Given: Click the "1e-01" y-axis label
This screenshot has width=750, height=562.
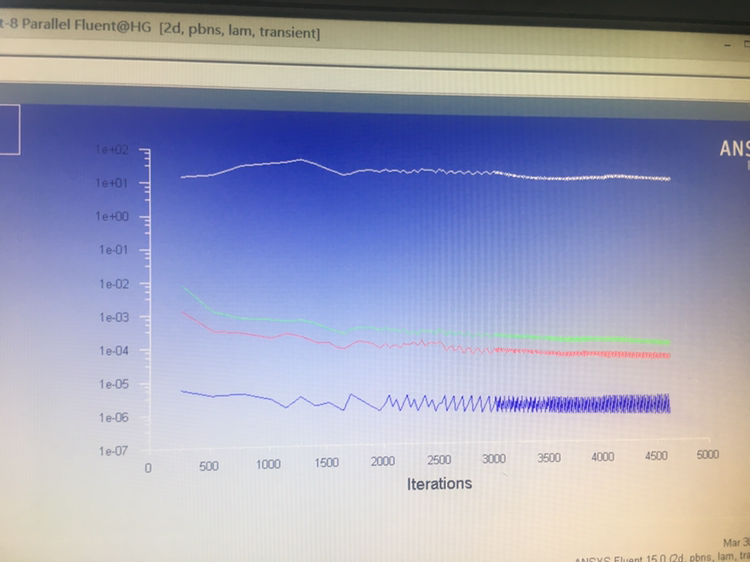Looking at the screenshot, I should pyautogui.click(x=114, y=250).
